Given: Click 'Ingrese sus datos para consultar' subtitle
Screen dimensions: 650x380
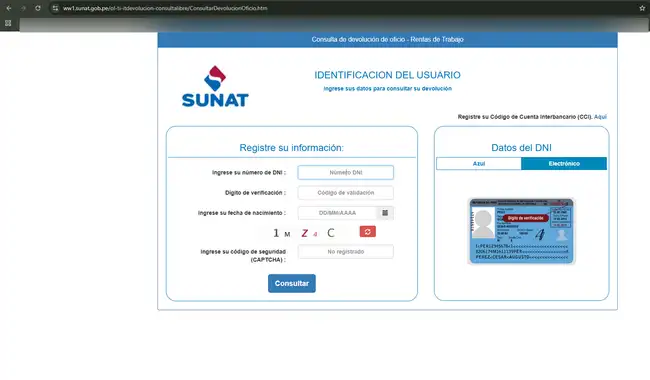Looking at the screenshot, I should [388, 89].
